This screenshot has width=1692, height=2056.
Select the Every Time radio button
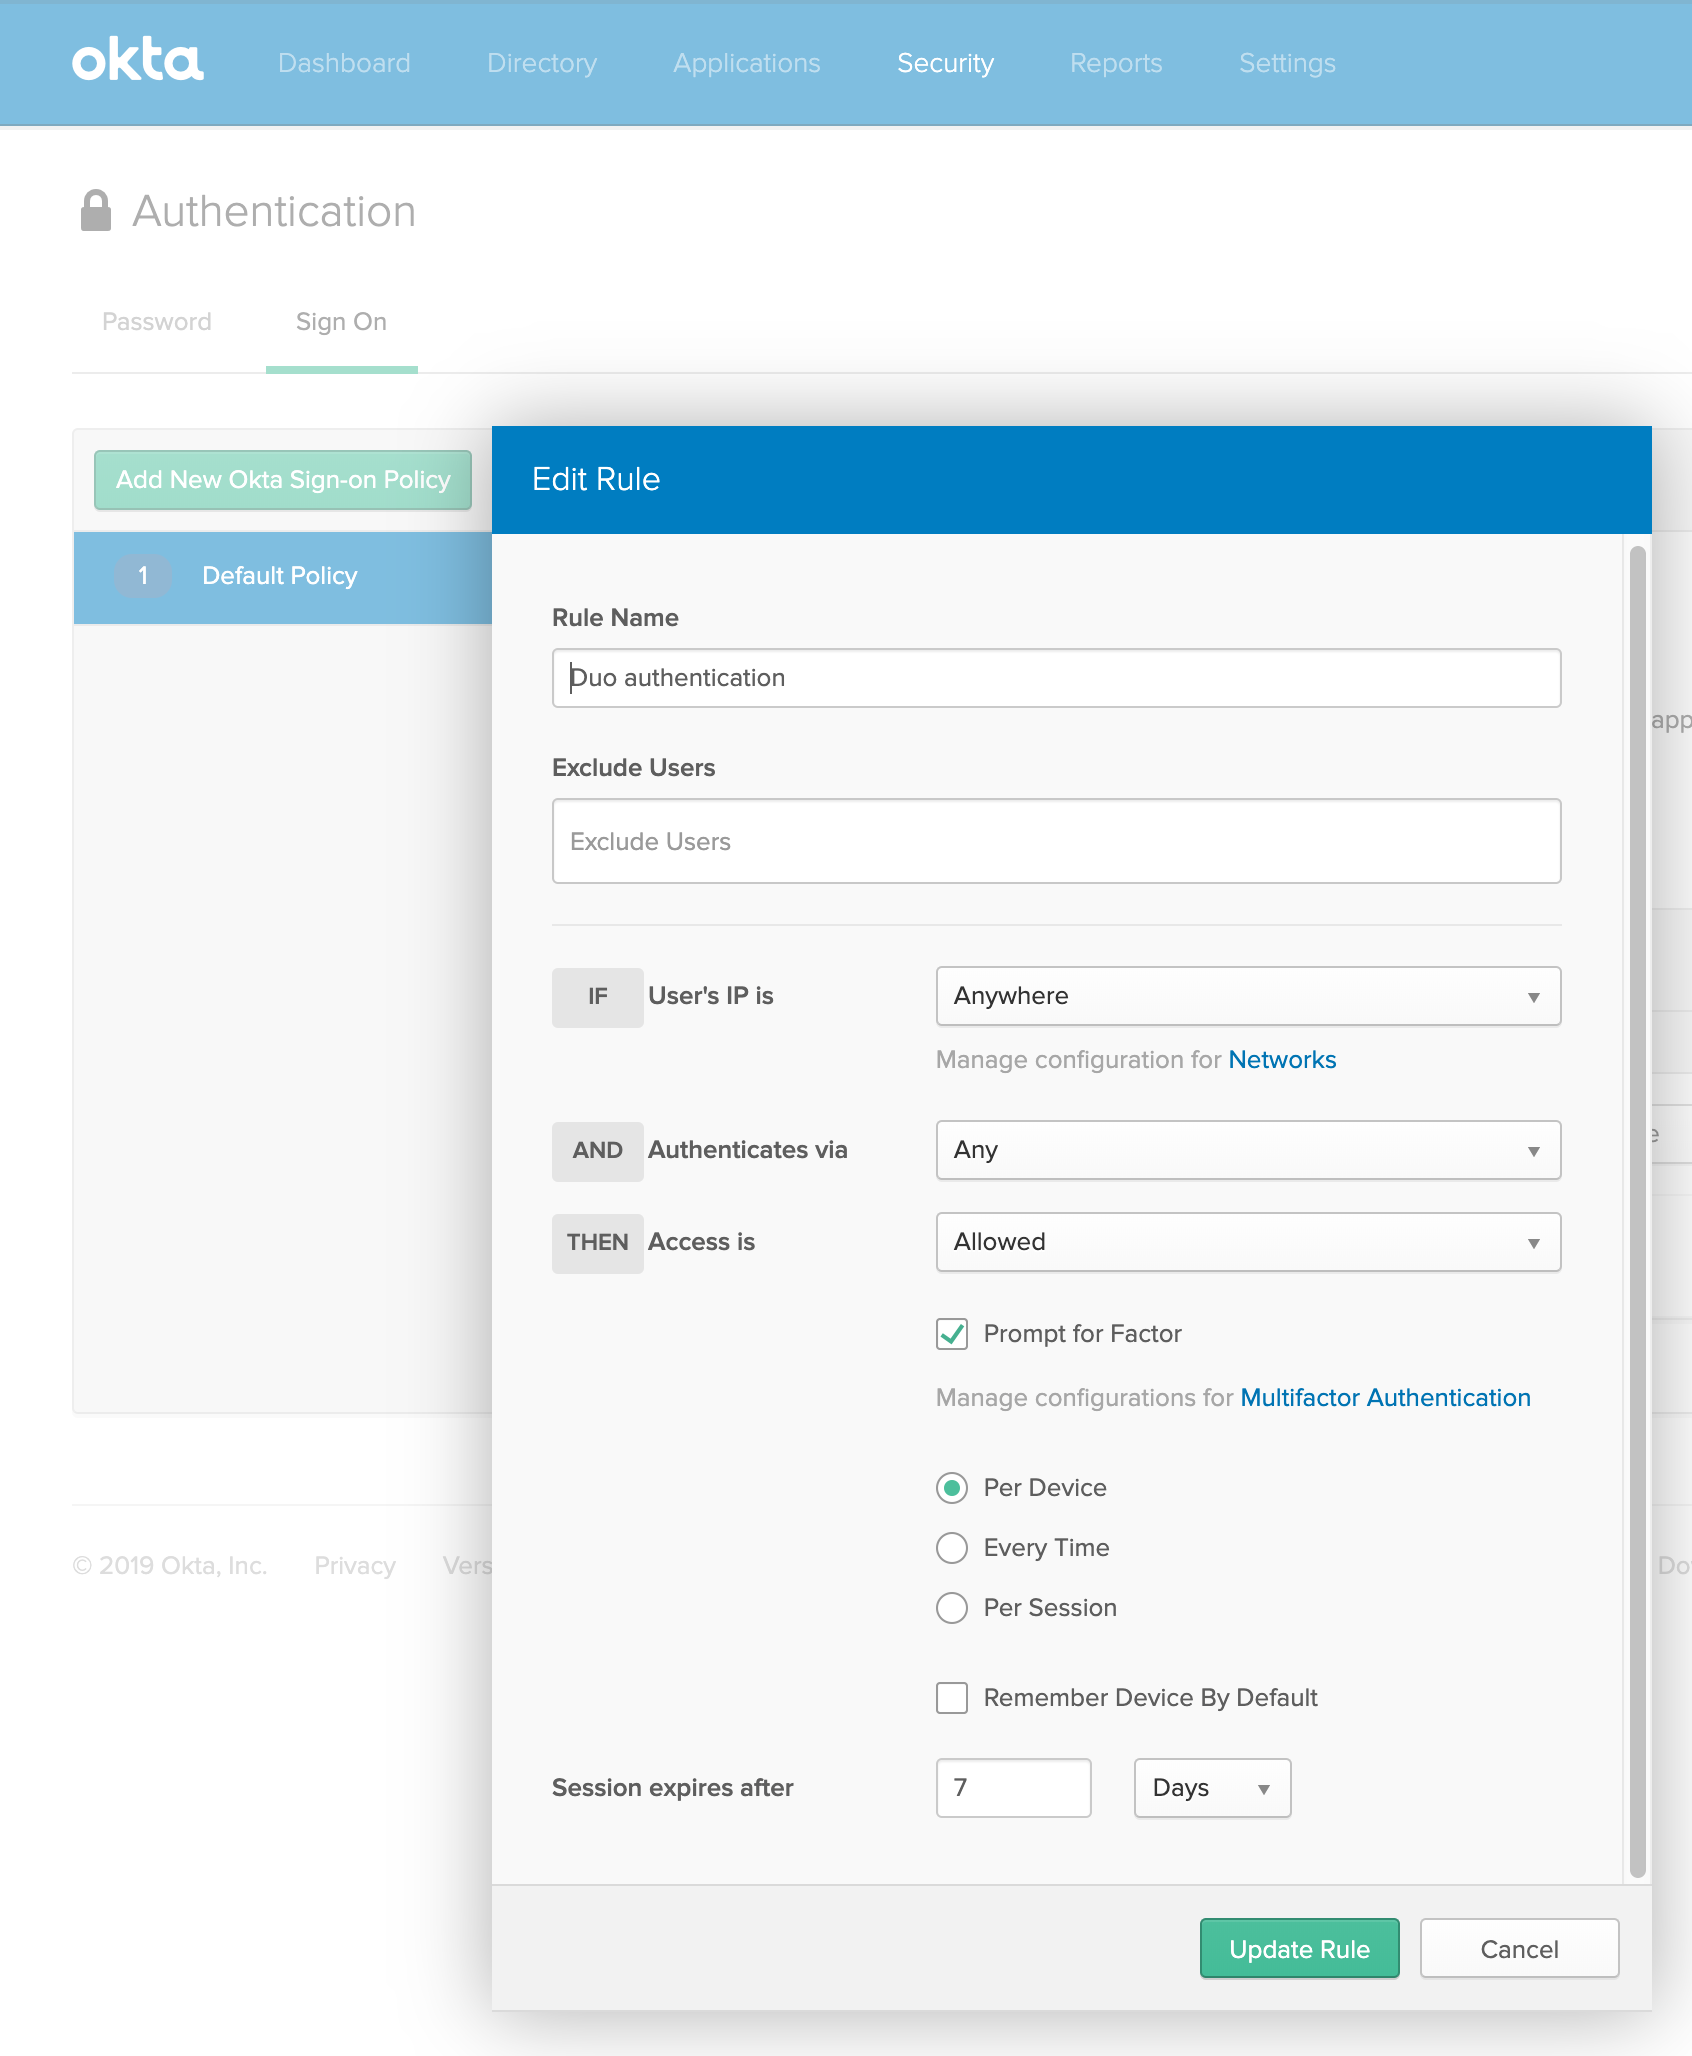click(x=952, y=1547)
